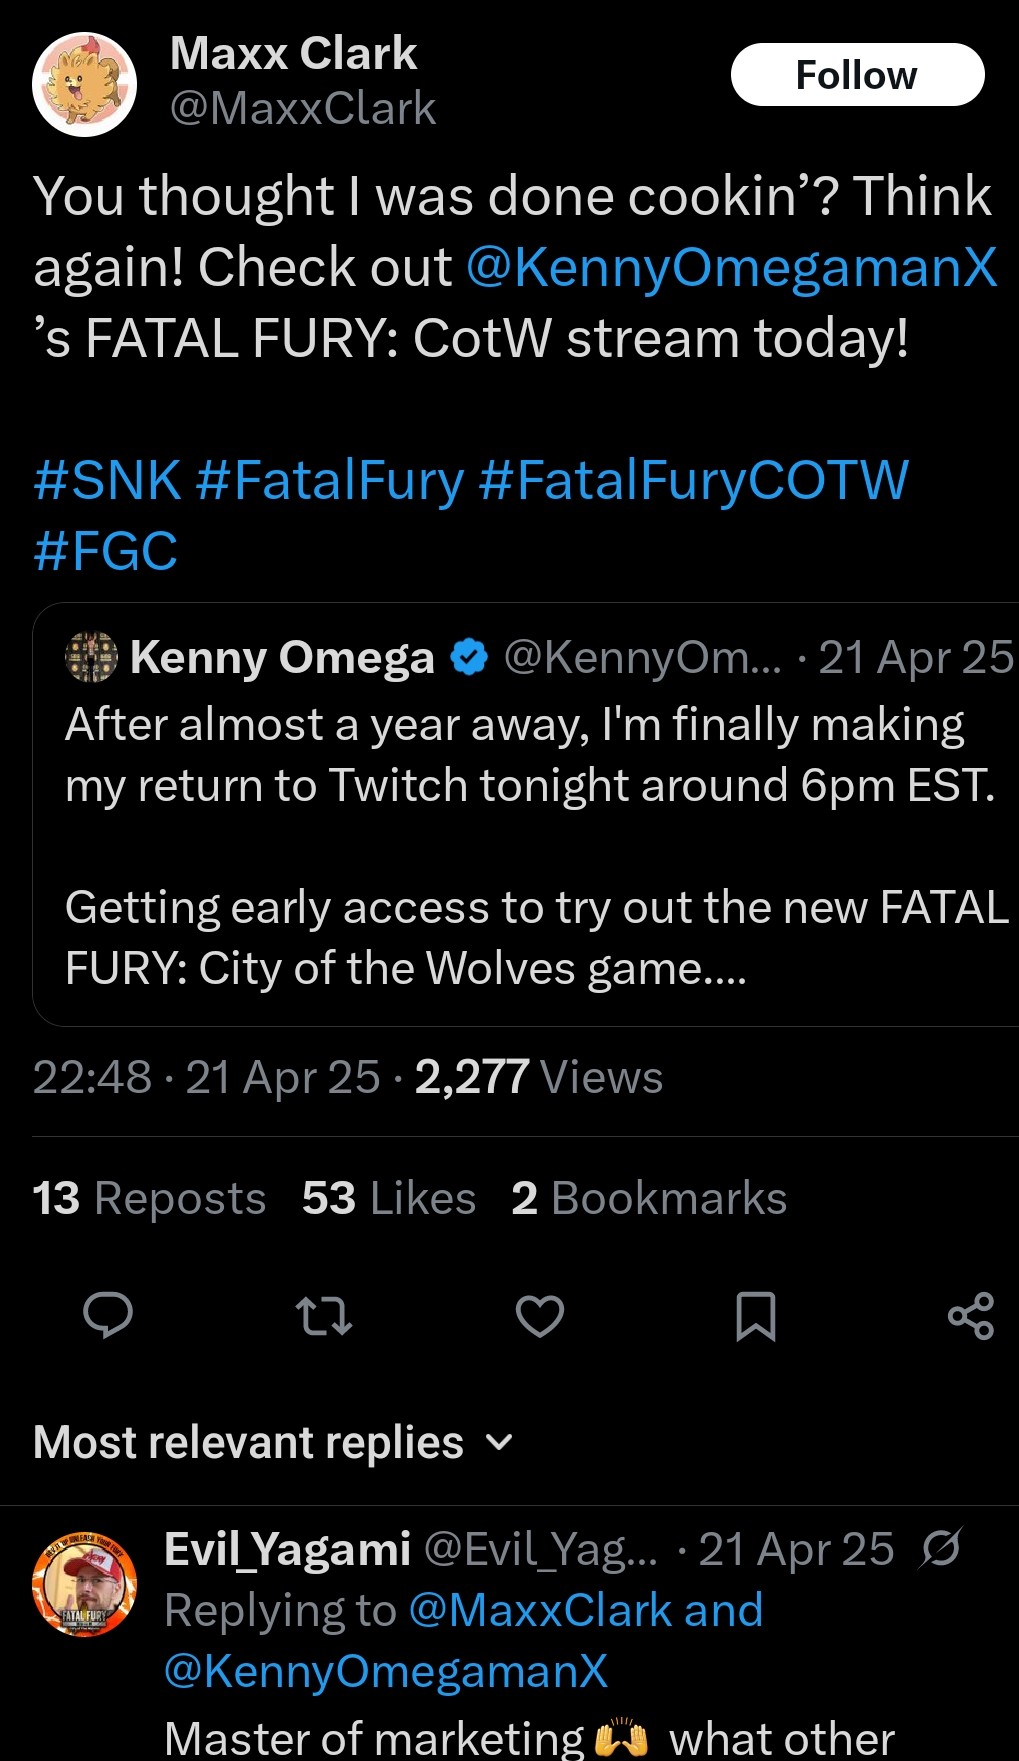Open the share icon options
1019x1761 pixels.
coord(970,1315)
